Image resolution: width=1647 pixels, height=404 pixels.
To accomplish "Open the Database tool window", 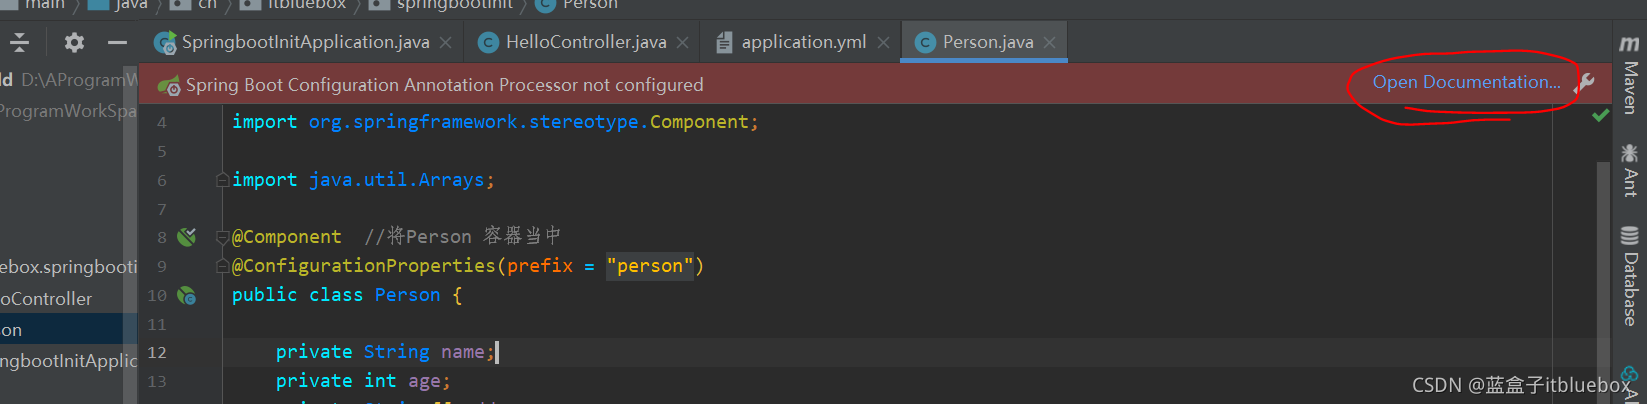I will pos(1630,277).
